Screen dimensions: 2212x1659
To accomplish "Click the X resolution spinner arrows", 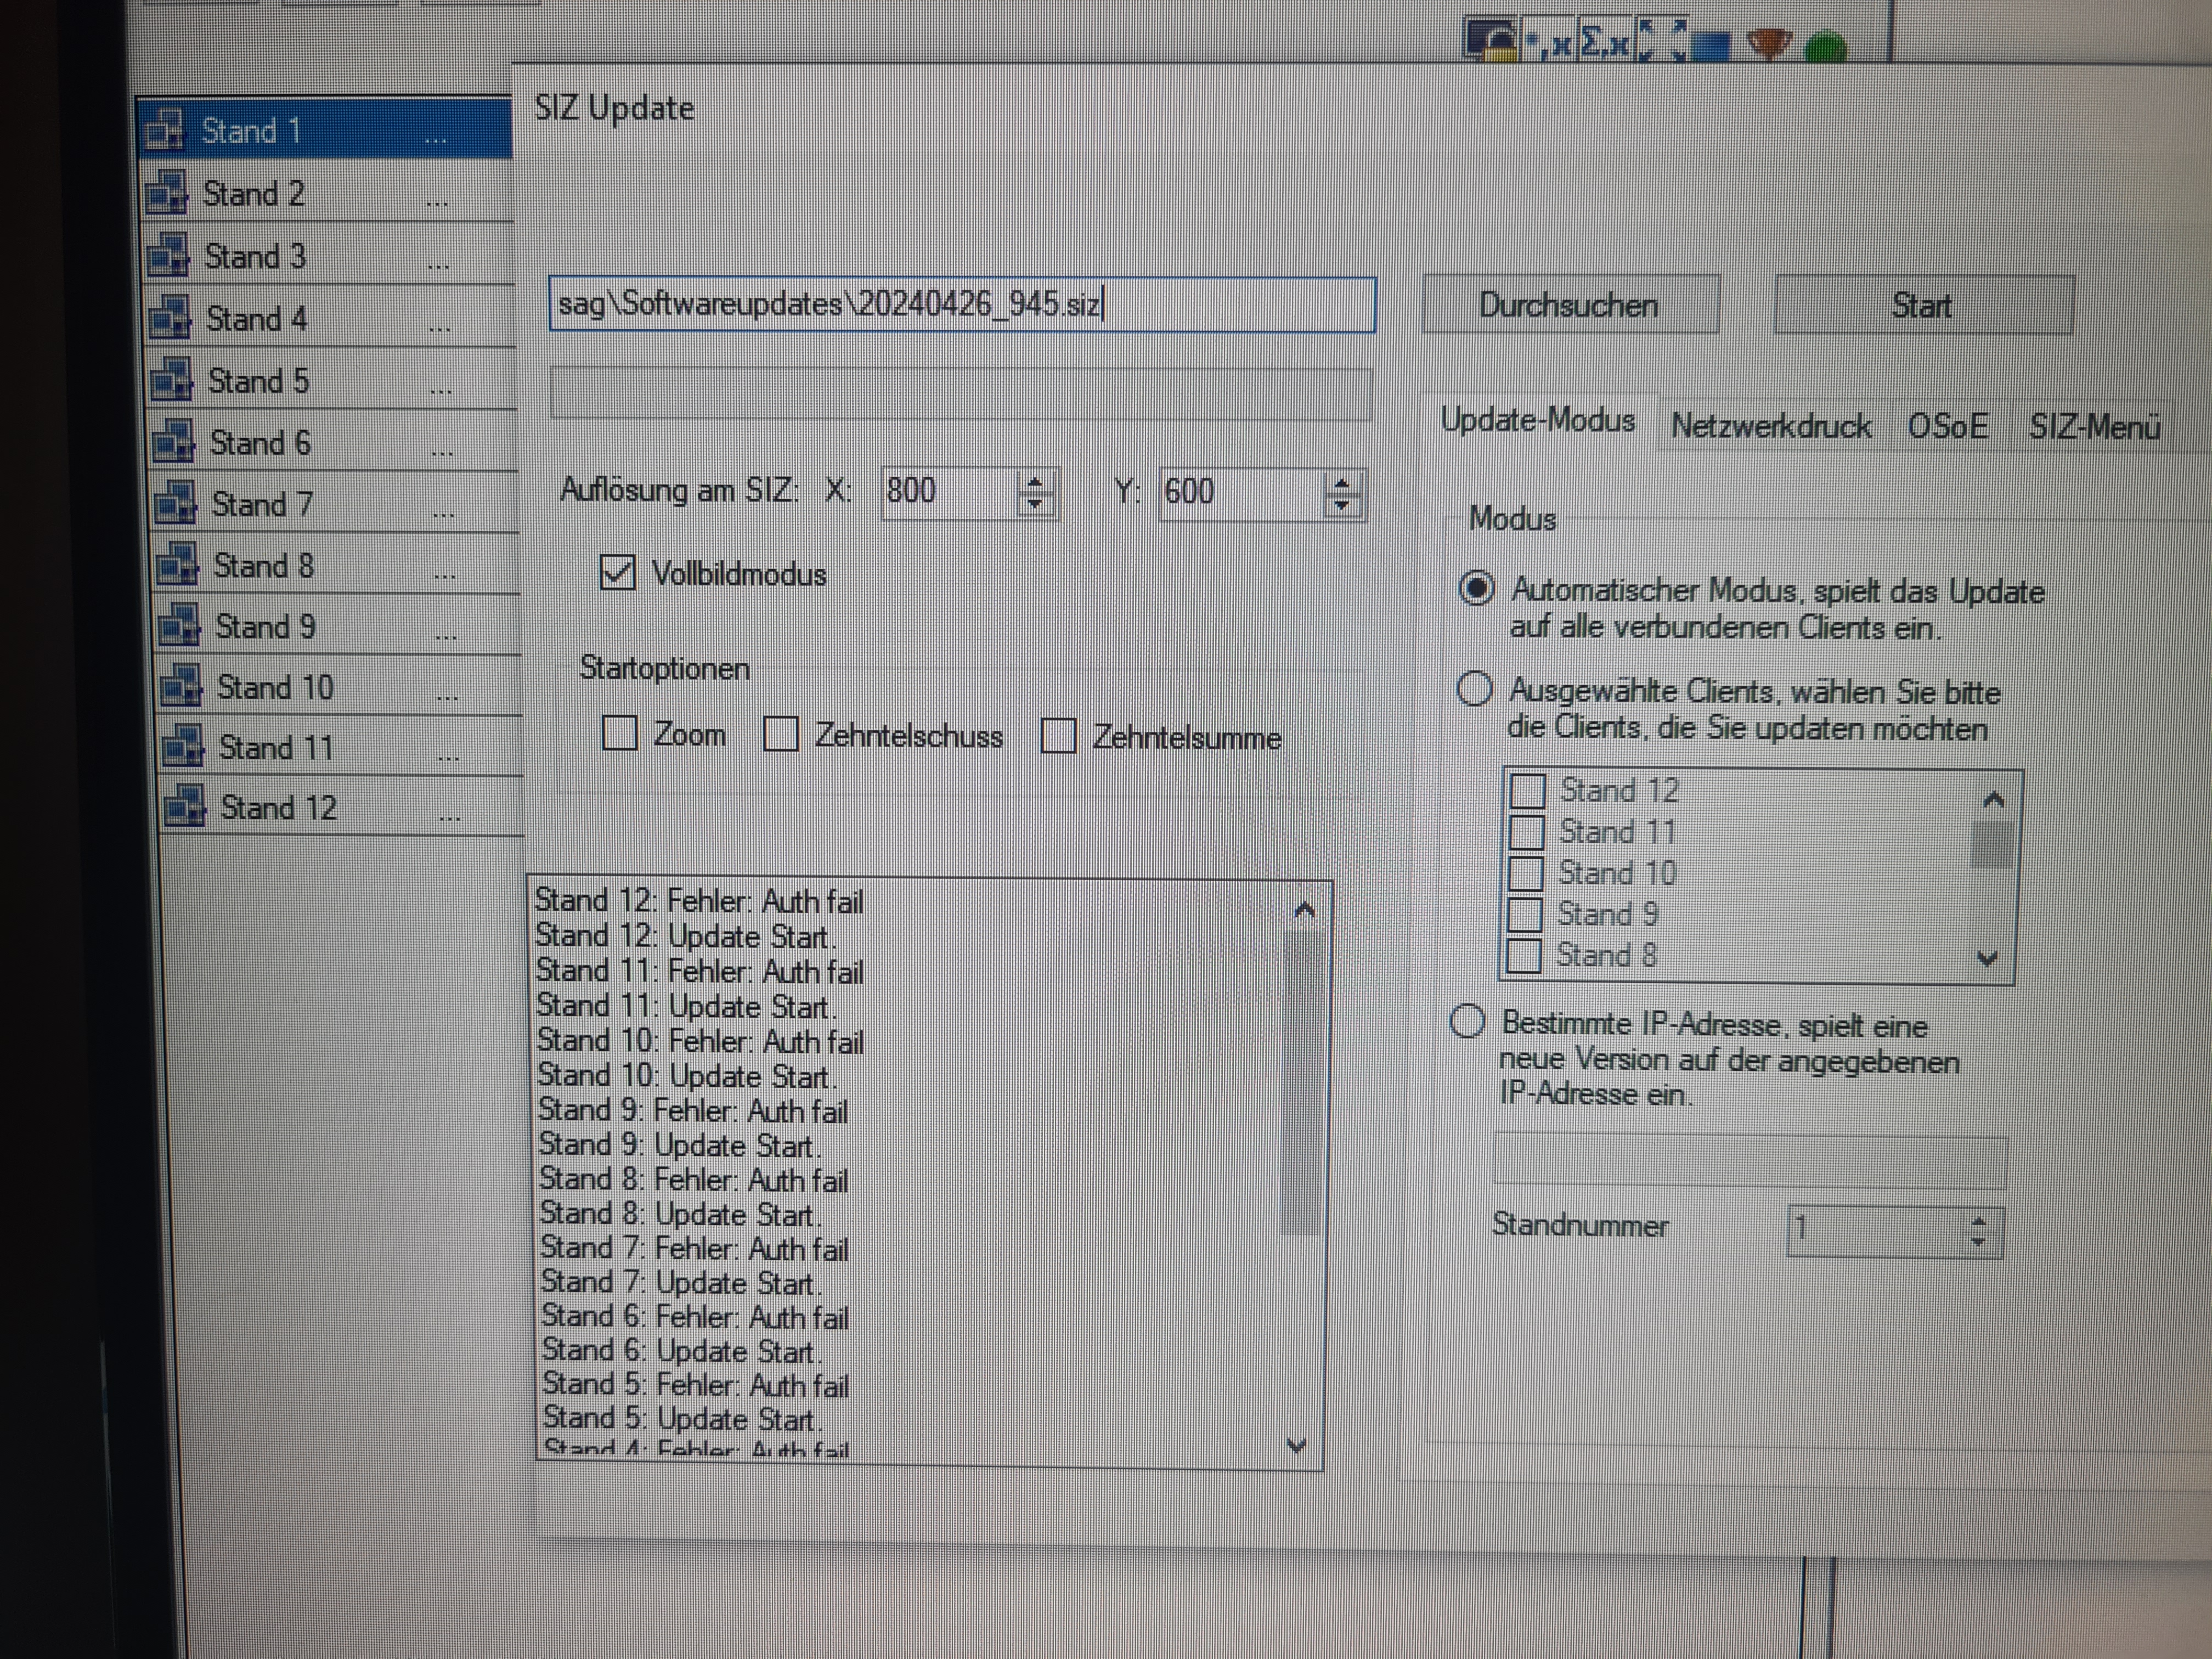I will [1035, 492].
